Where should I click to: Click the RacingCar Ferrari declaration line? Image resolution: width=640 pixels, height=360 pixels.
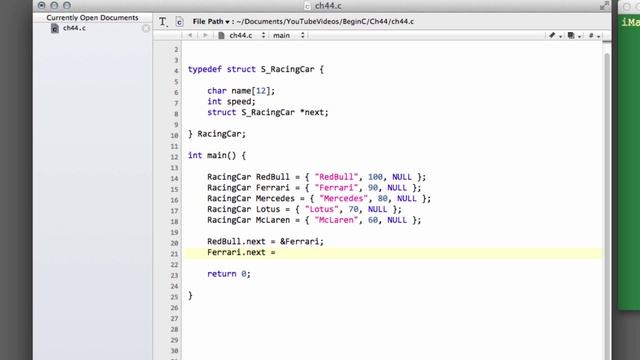[314, 188]
